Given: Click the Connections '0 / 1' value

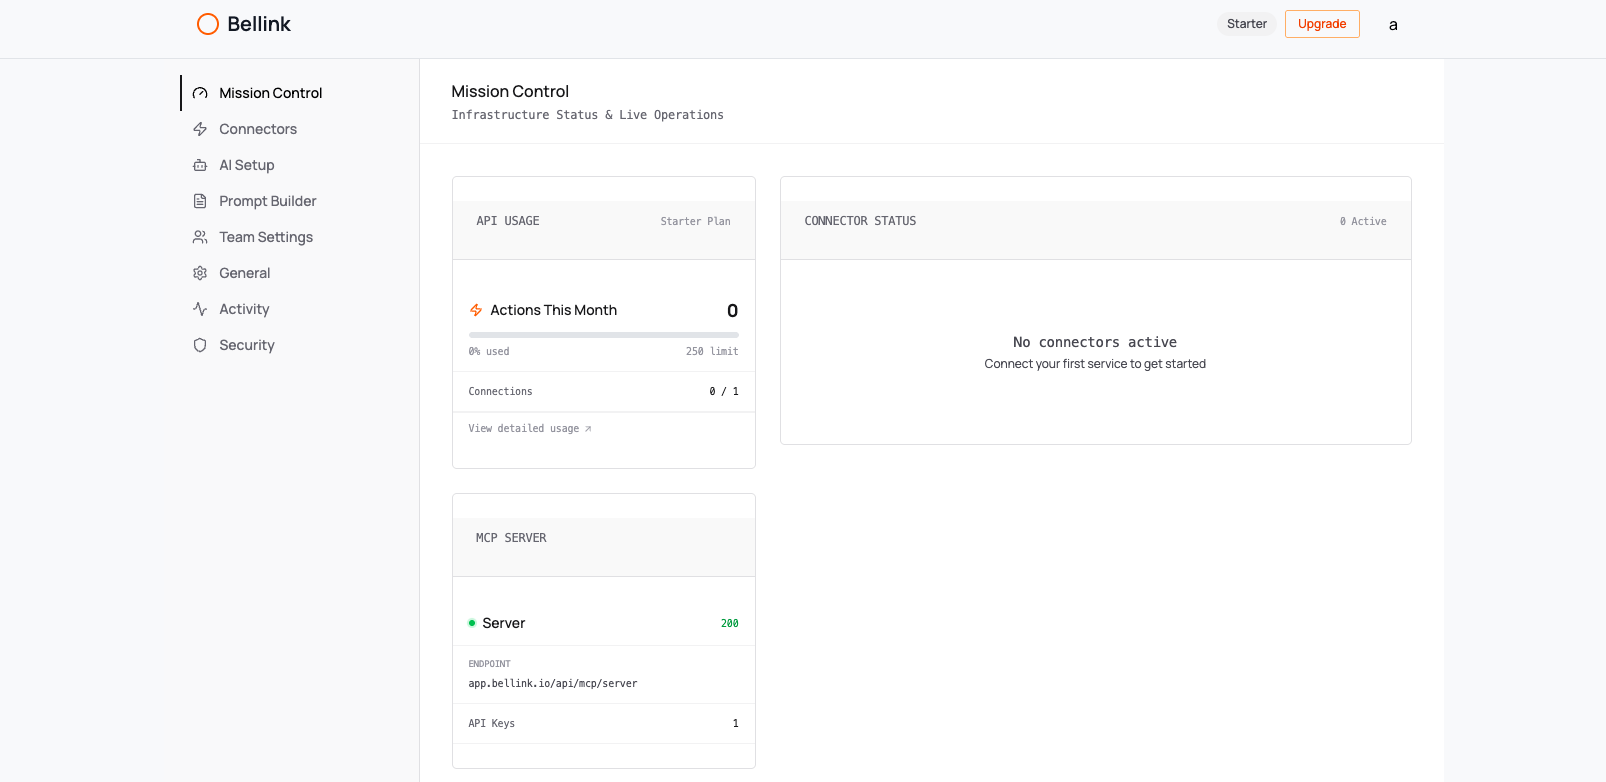Looking at the screenshot, I should (x=724, y=392).
